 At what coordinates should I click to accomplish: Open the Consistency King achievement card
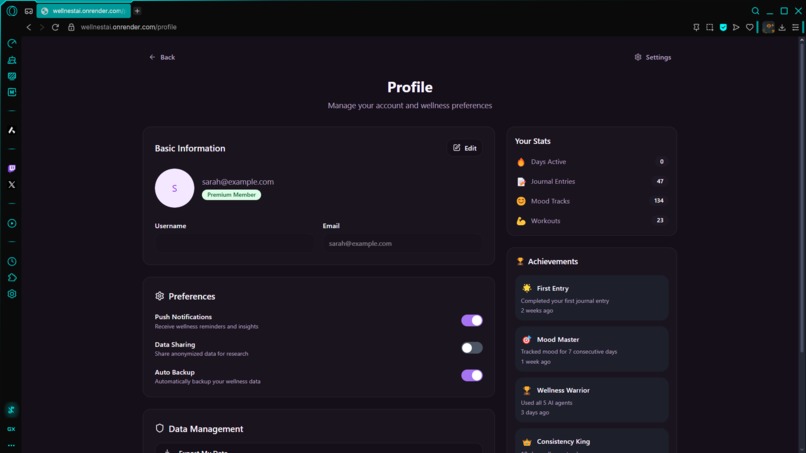[592, 441]
